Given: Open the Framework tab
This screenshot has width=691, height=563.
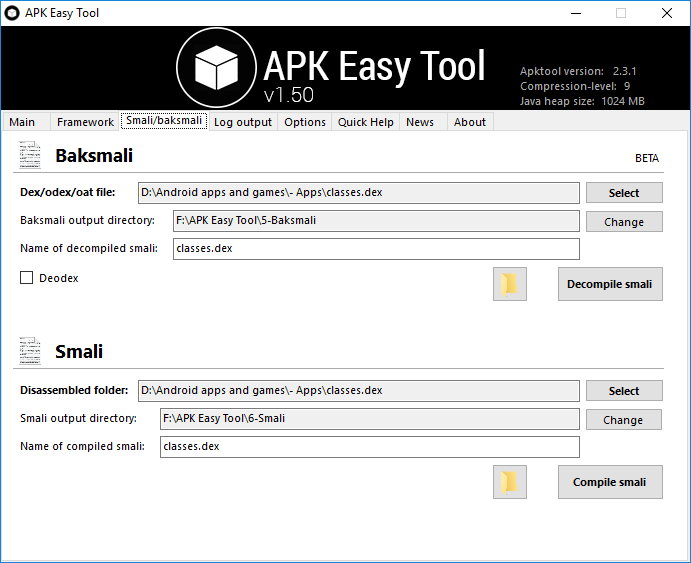Looking at the screenshot, I should (x=85, y=122).
